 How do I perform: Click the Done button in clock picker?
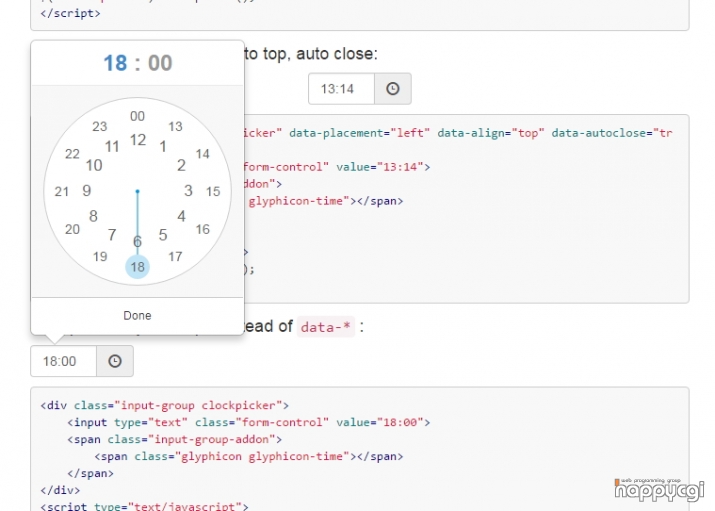137,315
